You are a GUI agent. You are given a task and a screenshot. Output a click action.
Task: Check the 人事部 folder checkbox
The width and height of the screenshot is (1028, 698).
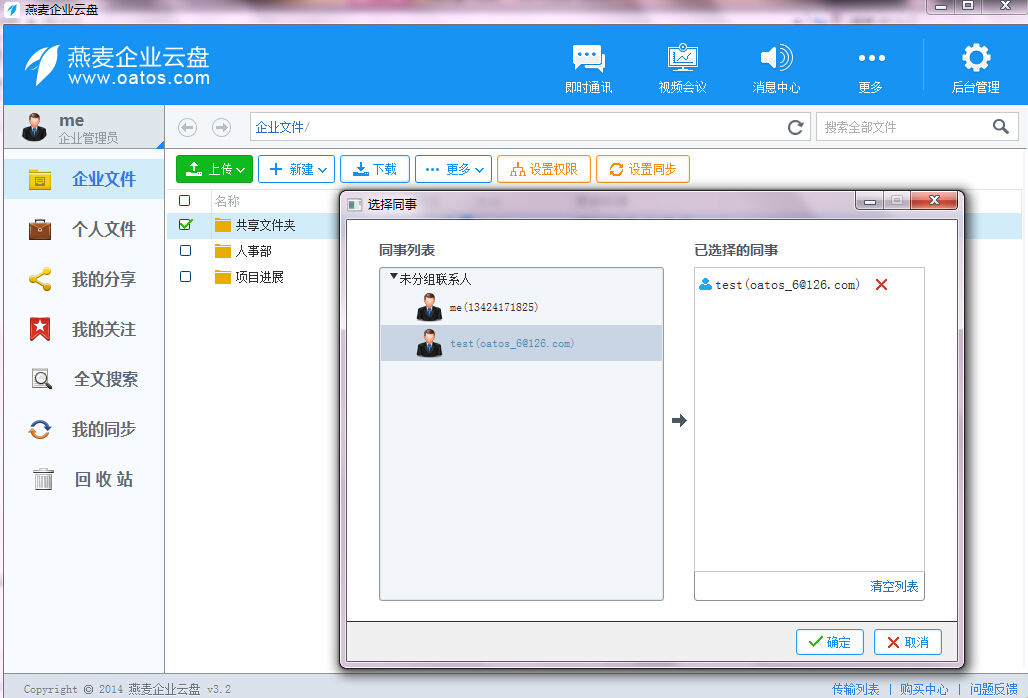184,251
